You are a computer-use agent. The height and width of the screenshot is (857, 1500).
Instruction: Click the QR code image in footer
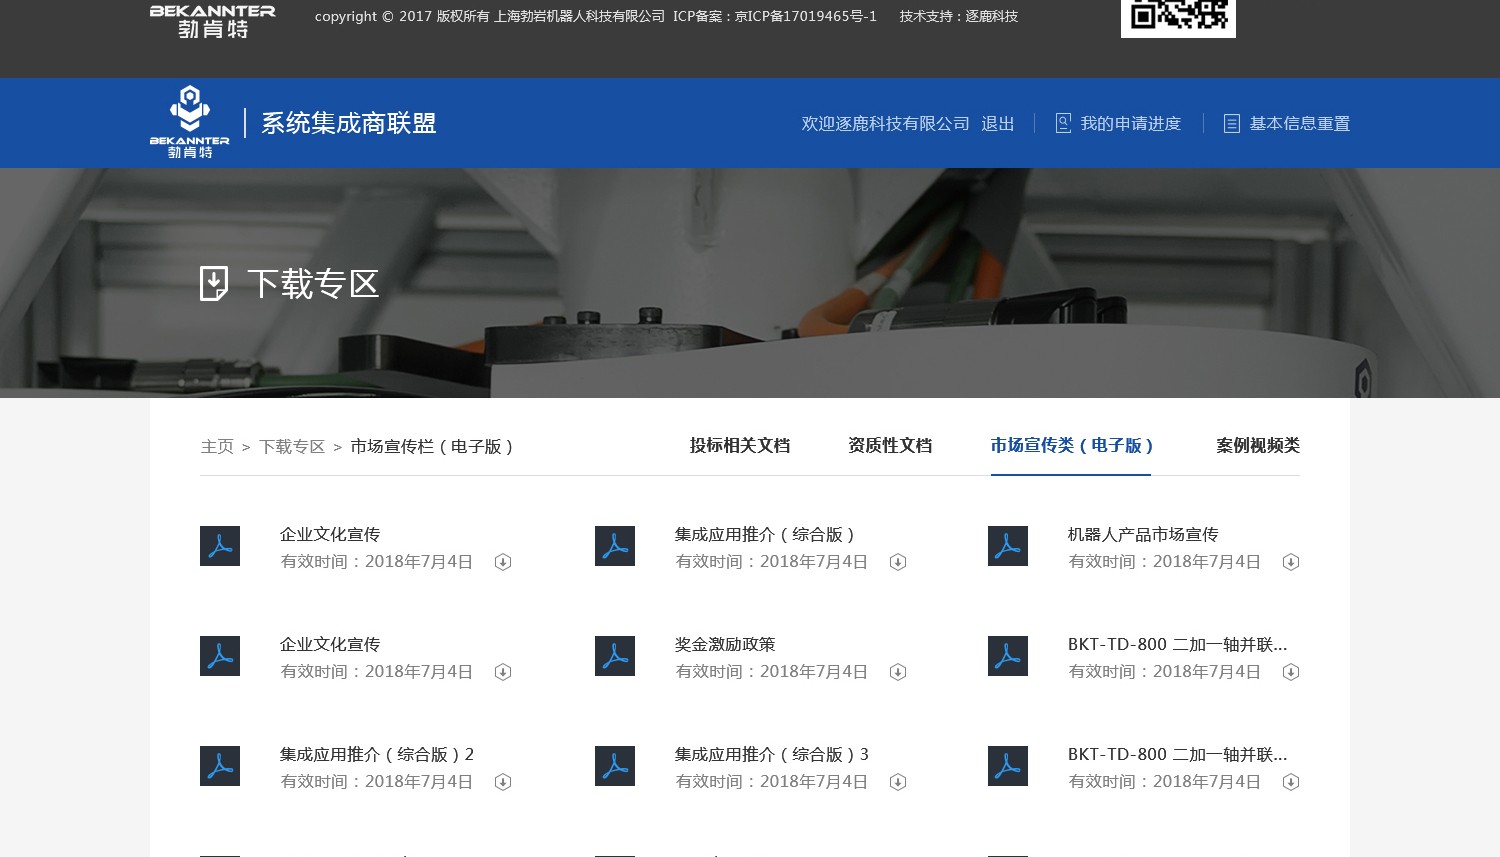[x=1178, y=17]
